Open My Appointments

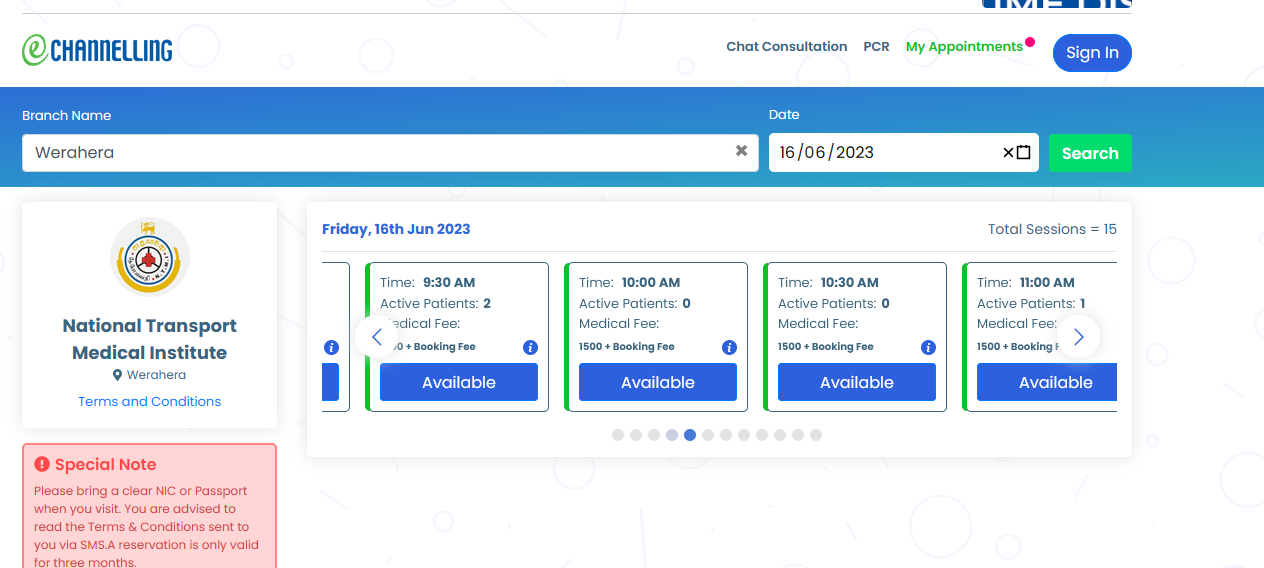coord(964,46)
